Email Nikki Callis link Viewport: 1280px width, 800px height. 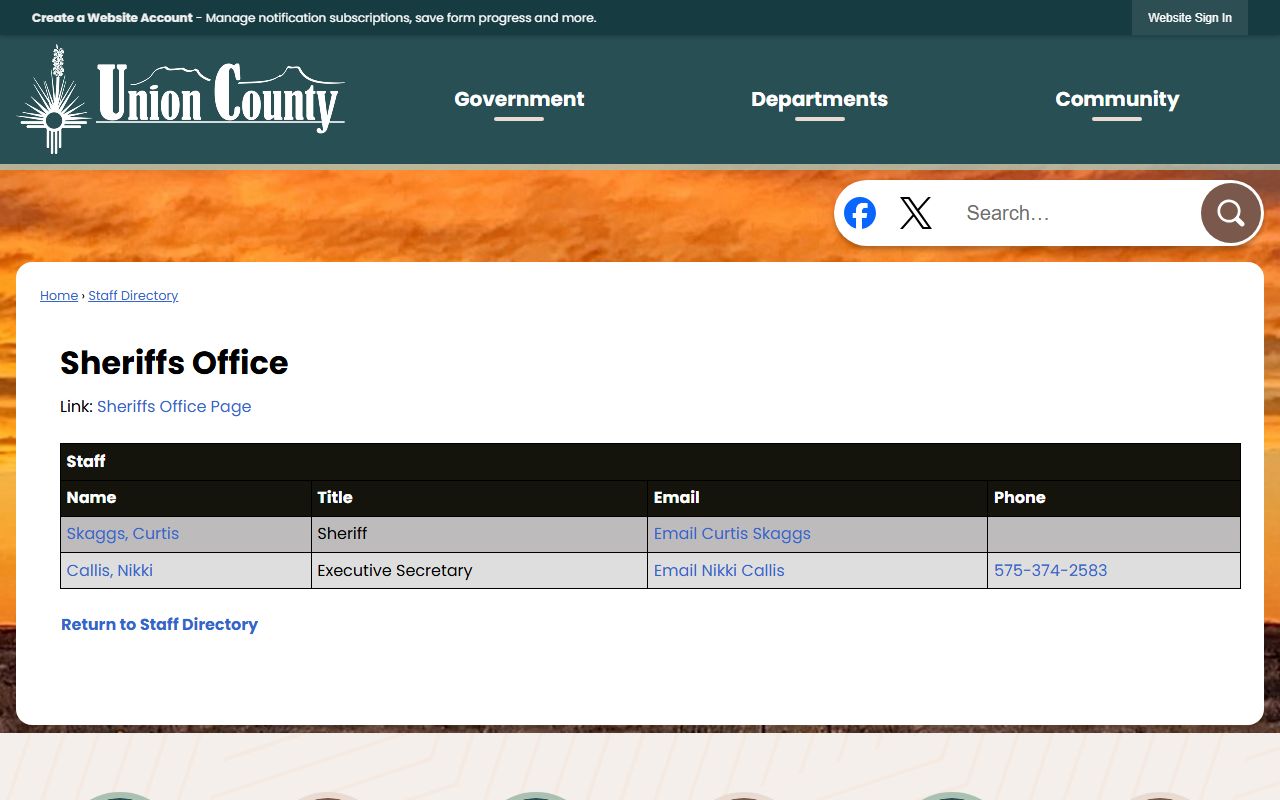[719, 571]
